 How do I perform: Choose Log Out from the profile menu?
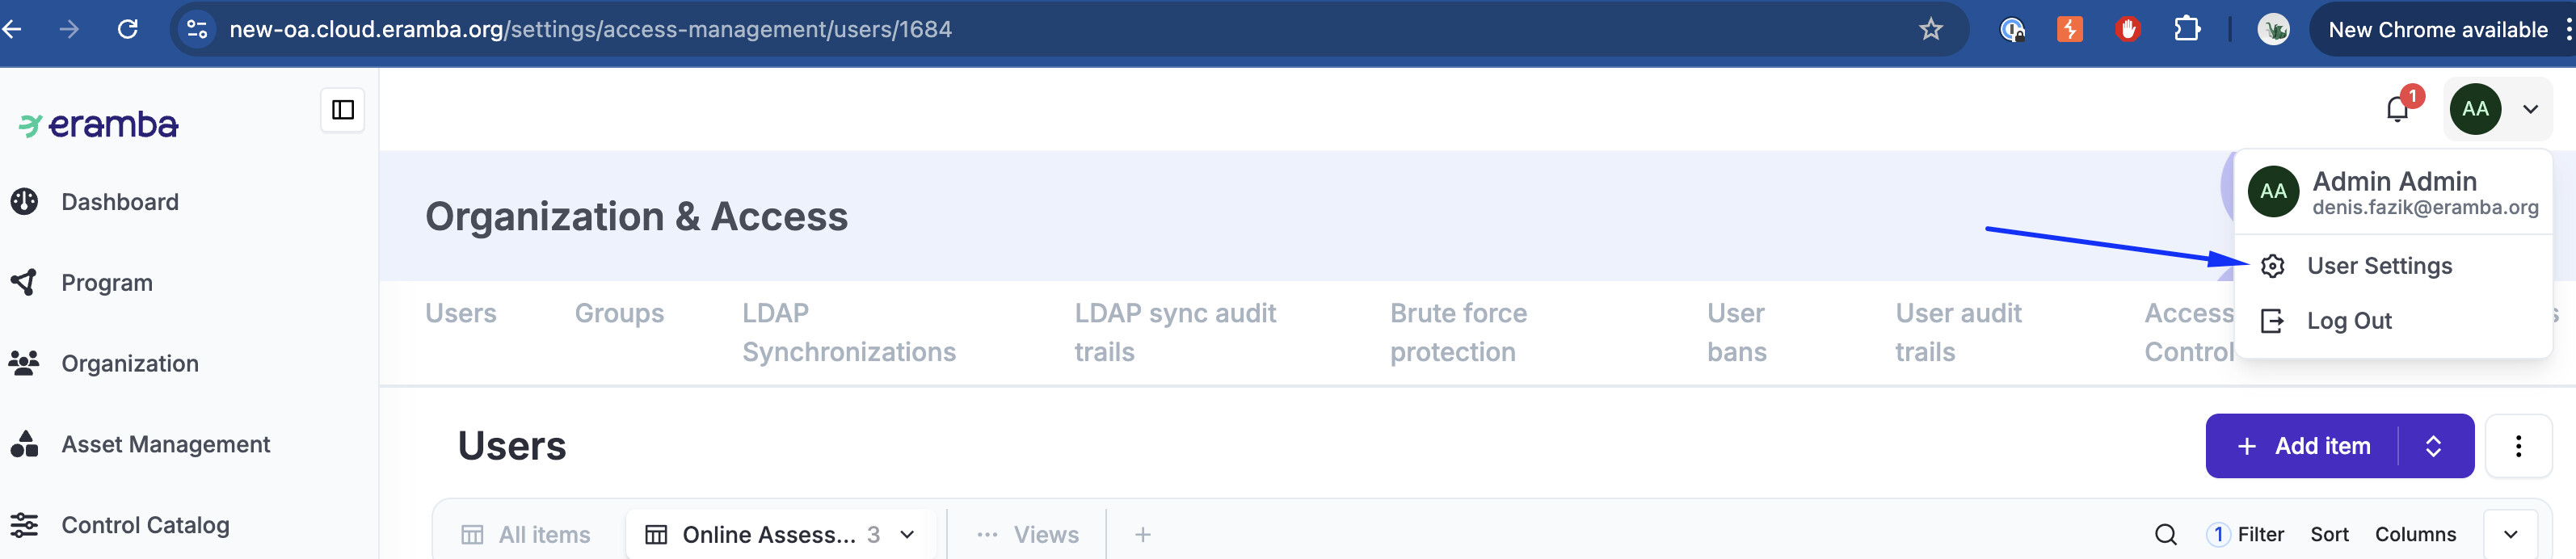point(2348,321)
